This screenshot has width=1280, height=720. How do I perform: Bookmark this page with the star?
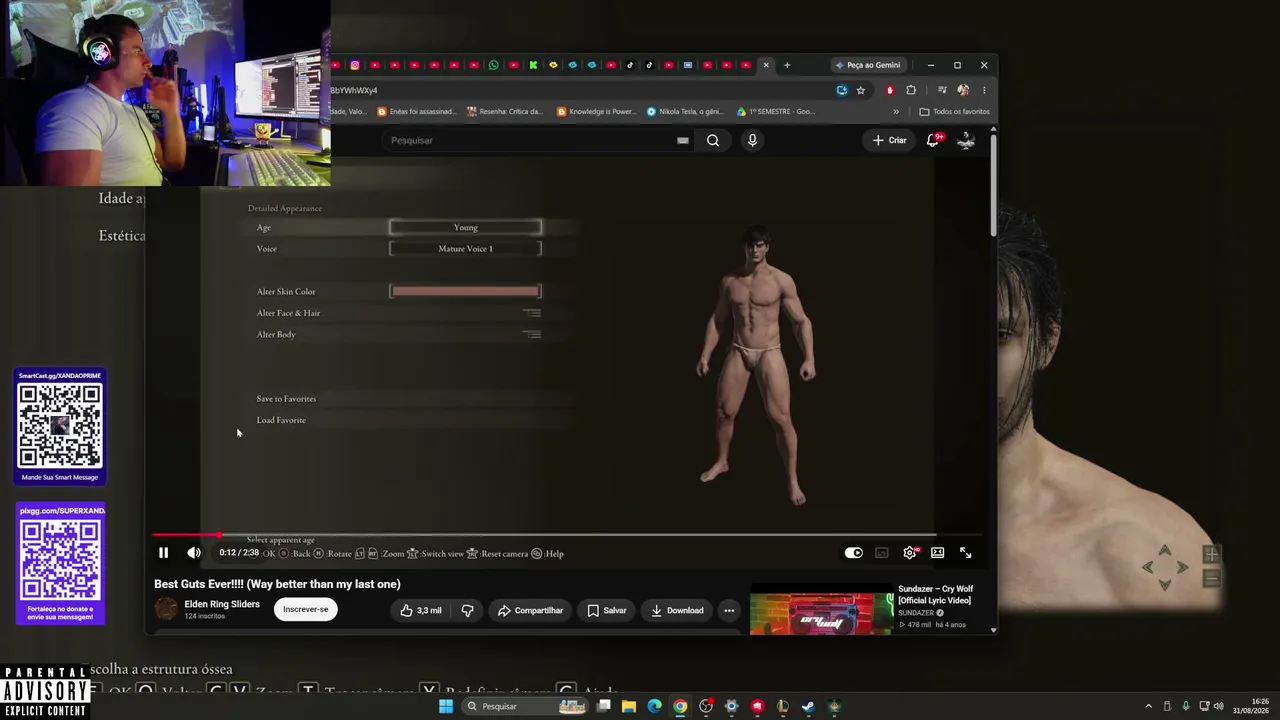(861, 90)
